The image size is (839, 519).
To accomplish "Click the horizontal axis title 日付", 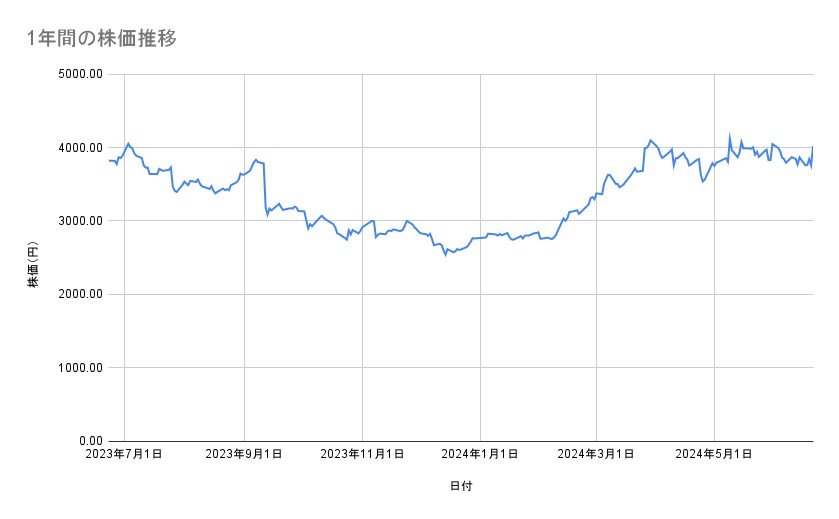I will coord(461,486).
